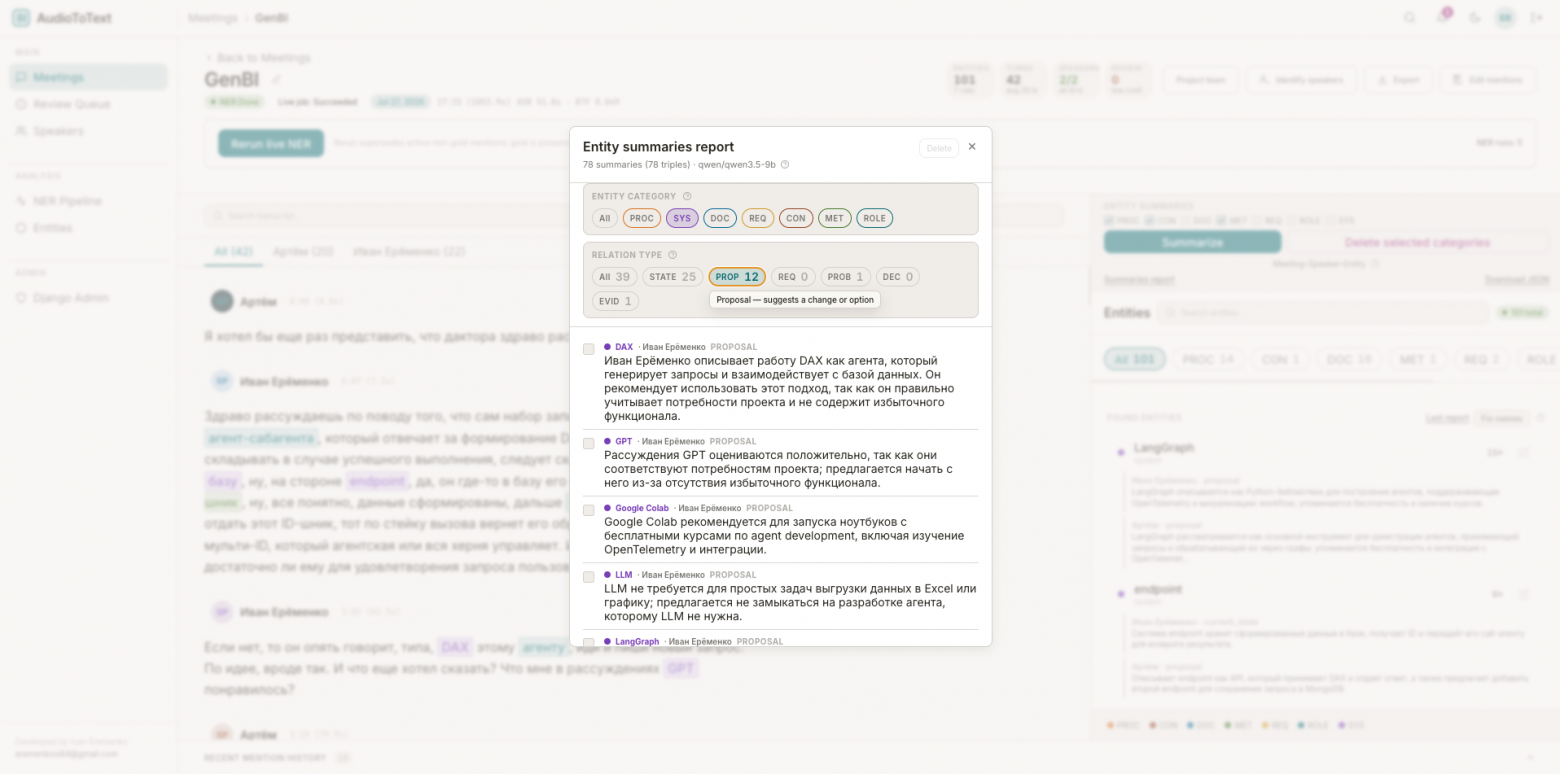1560x774 pixels.
Task: Click the Summarize button in the background panel
Action: 1192,242
